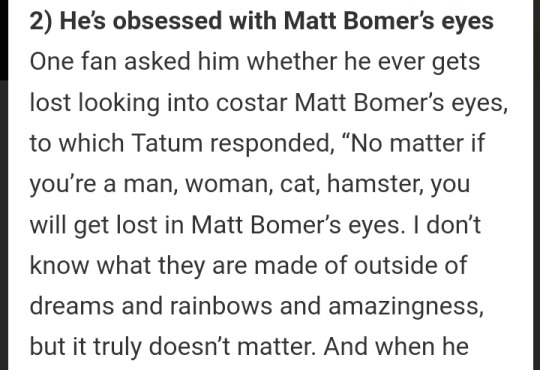Click the name "Tatum" in the text
540x370 pixels.
point(167,143)
